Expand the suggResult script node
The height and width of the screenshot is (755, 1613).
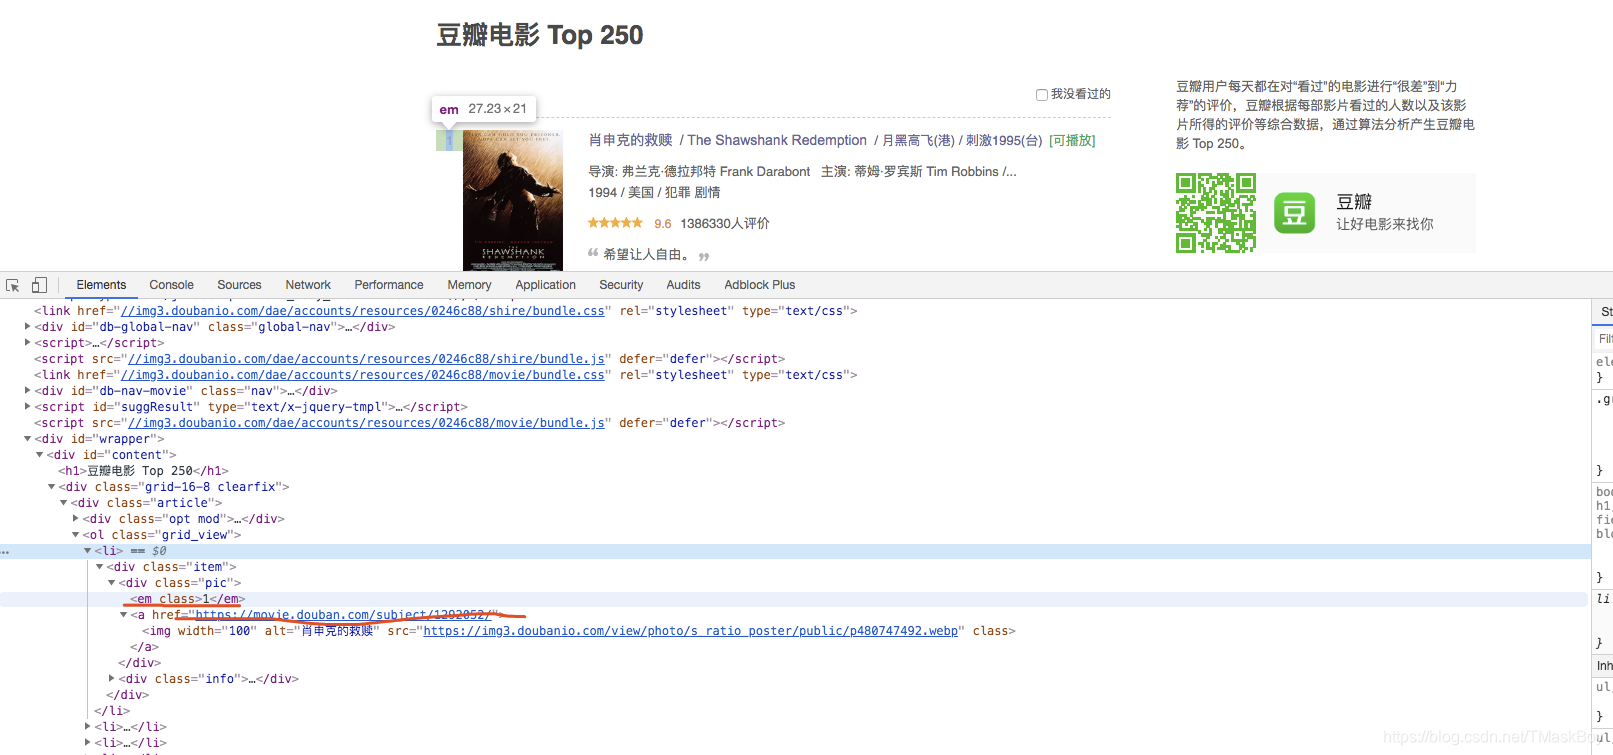point(28,406)
